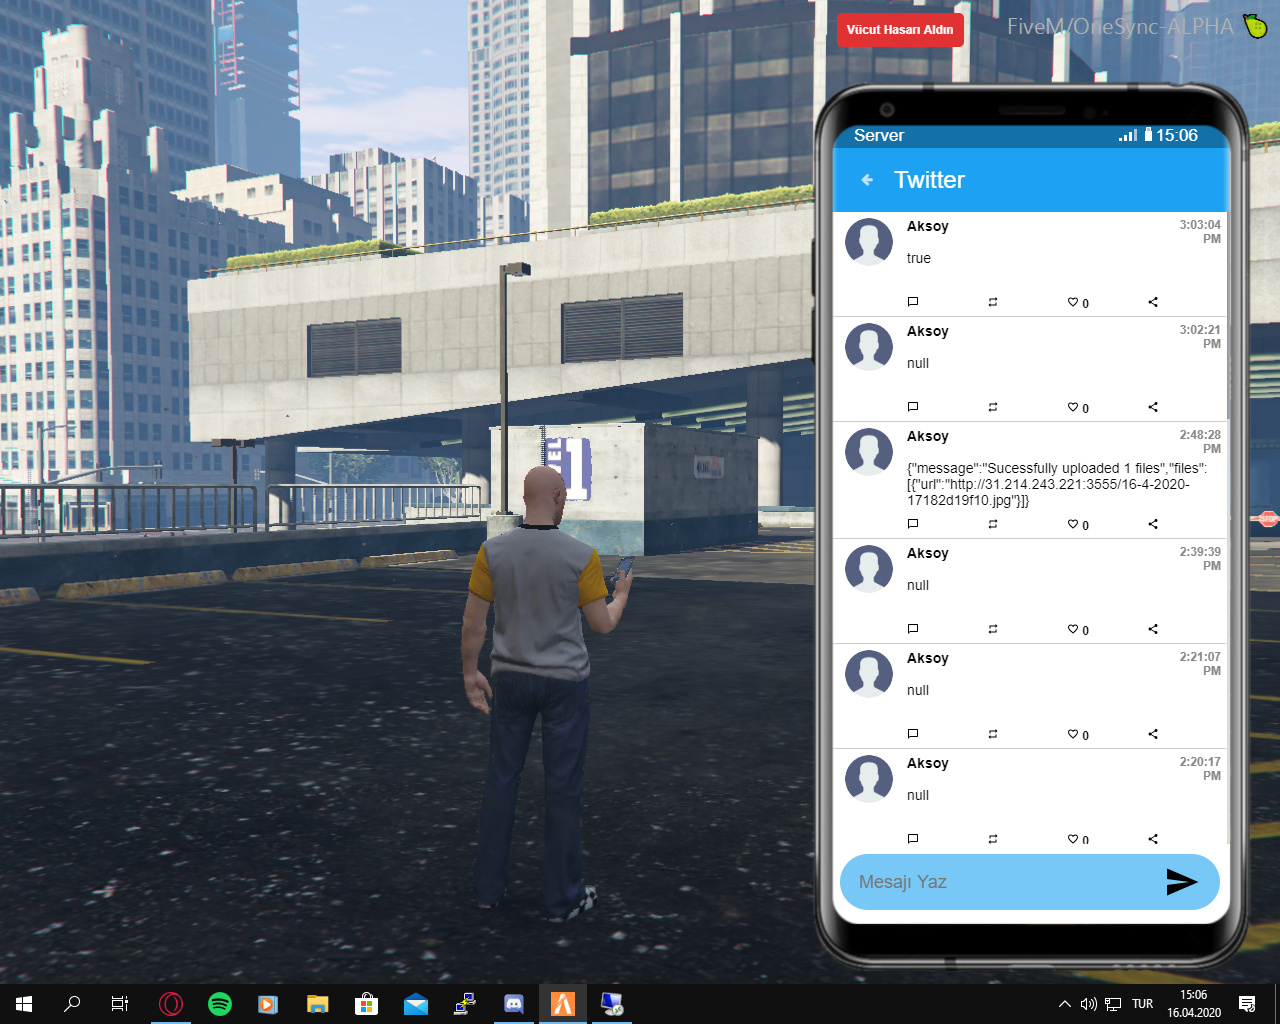The height and width of the screenshot is (1024, 1280).
Task: Click the tweet text 'true'
Action: click(x=919, y=258)
